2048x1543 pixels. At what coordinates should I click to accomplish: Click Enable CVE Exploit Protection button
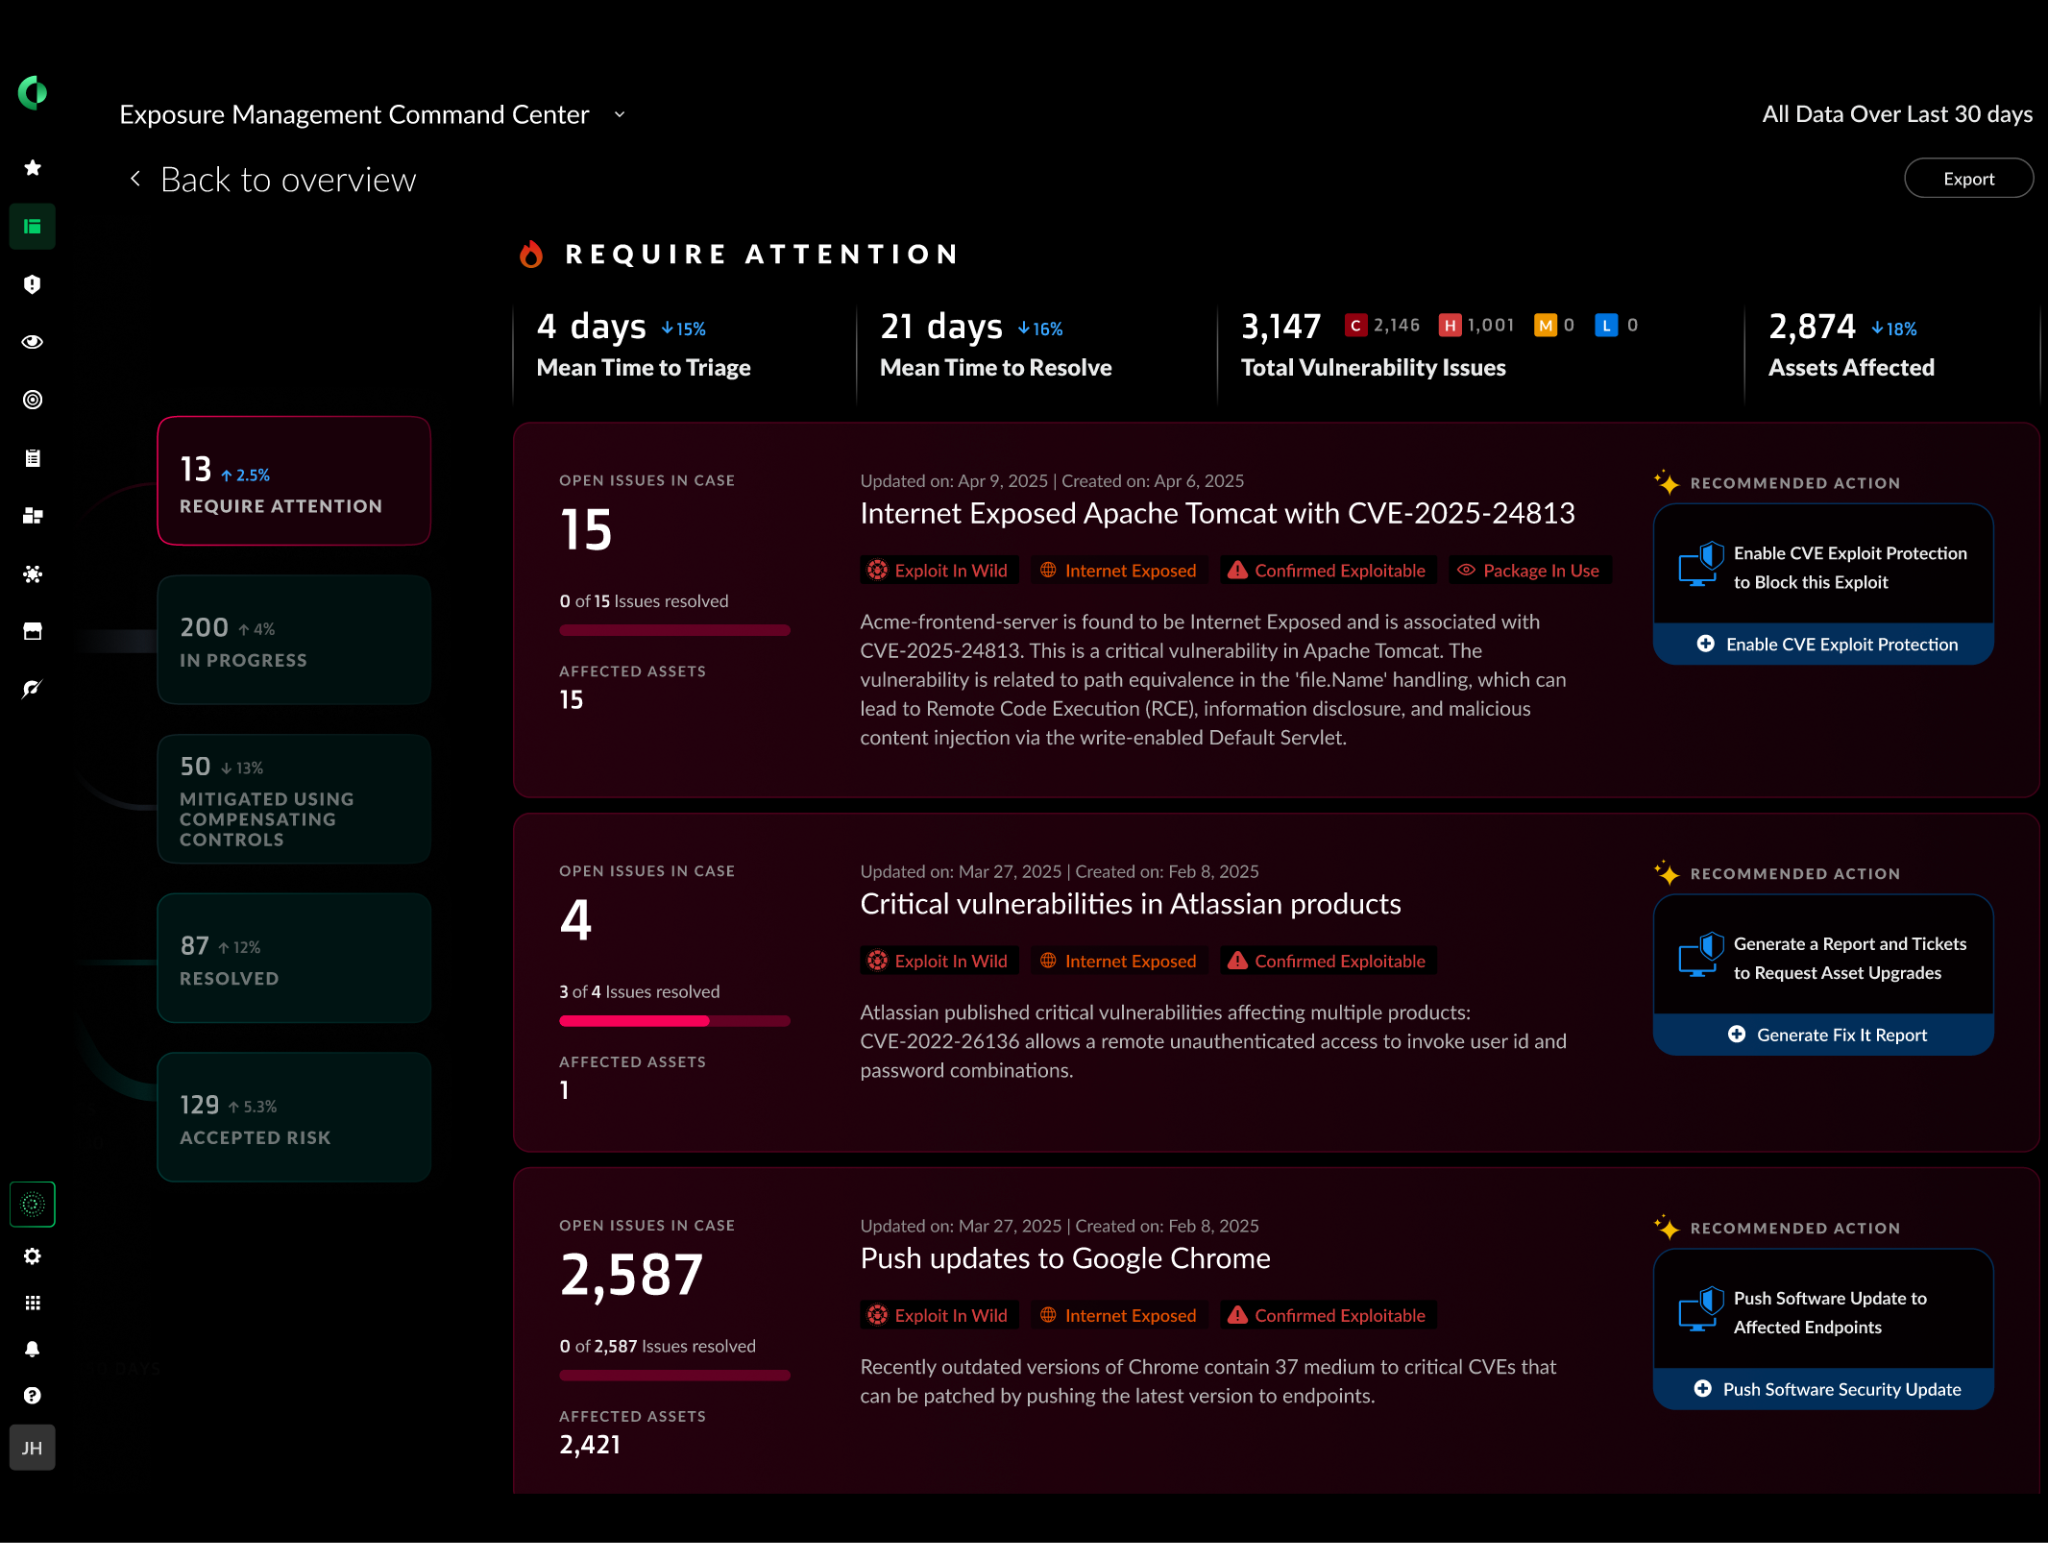(1823, 644)
